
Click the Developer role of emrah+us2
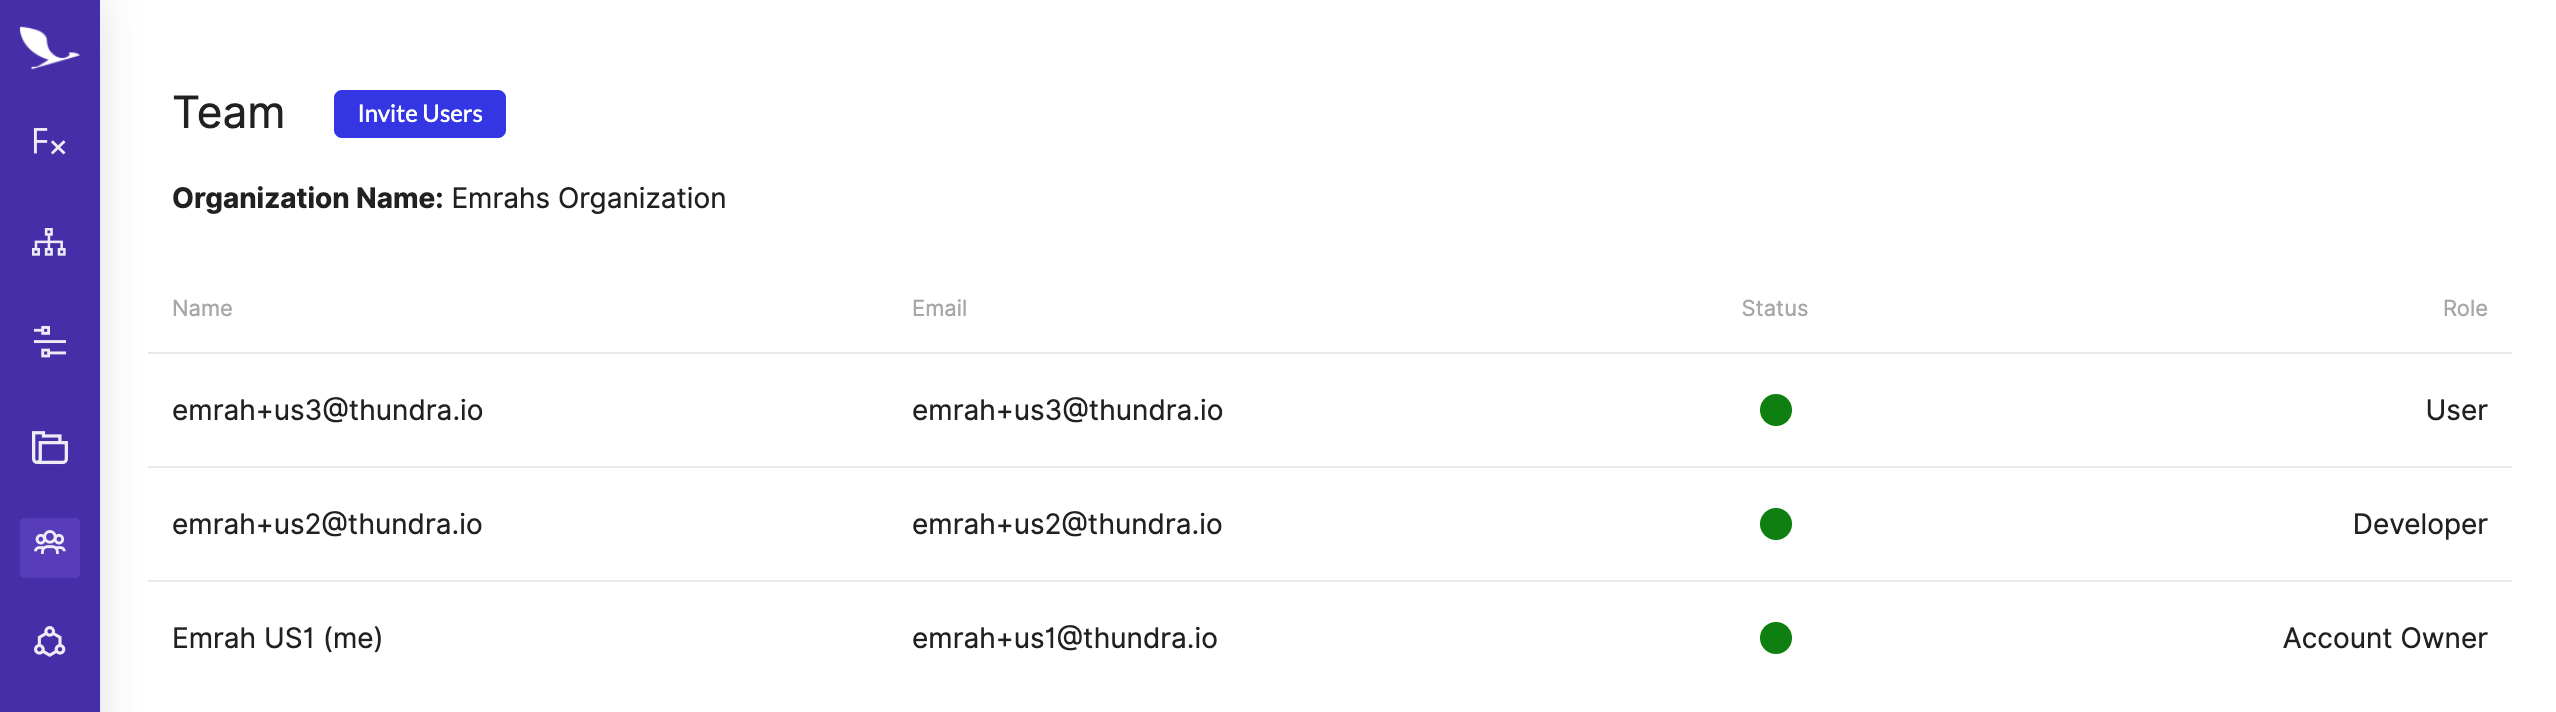[x=2419, y=524]
